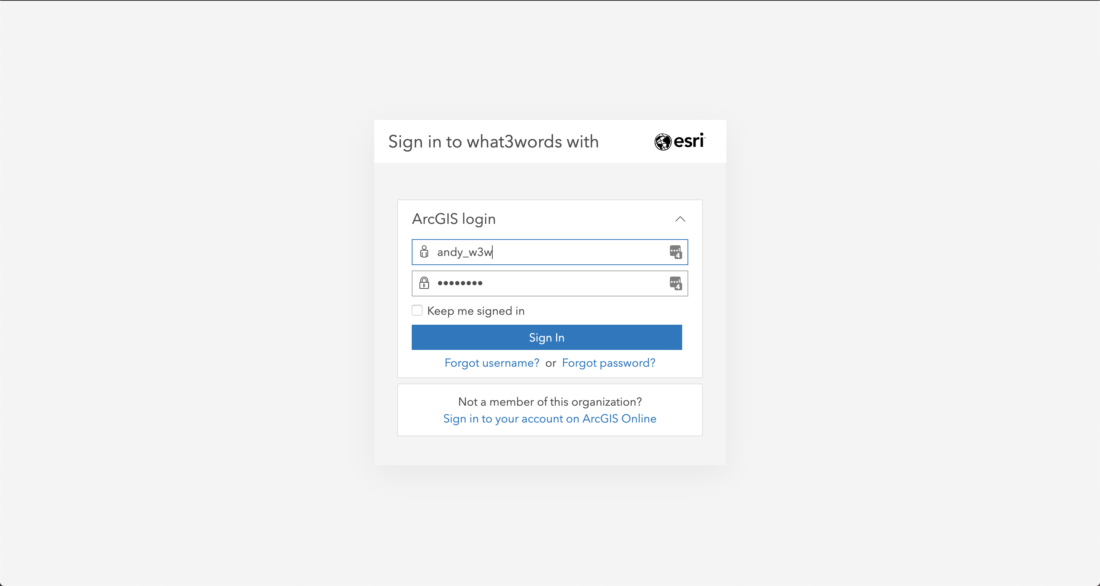
Task: Click the Sign In button
Action: coord(546,338)
